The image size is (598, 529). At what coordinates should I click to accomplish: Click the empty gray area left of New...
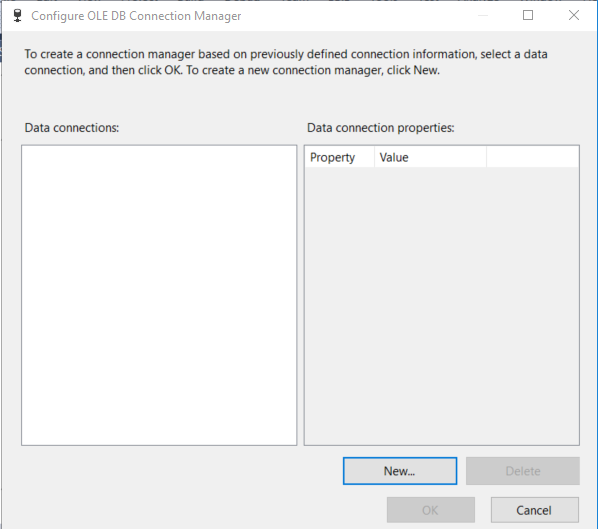(179, 471)
